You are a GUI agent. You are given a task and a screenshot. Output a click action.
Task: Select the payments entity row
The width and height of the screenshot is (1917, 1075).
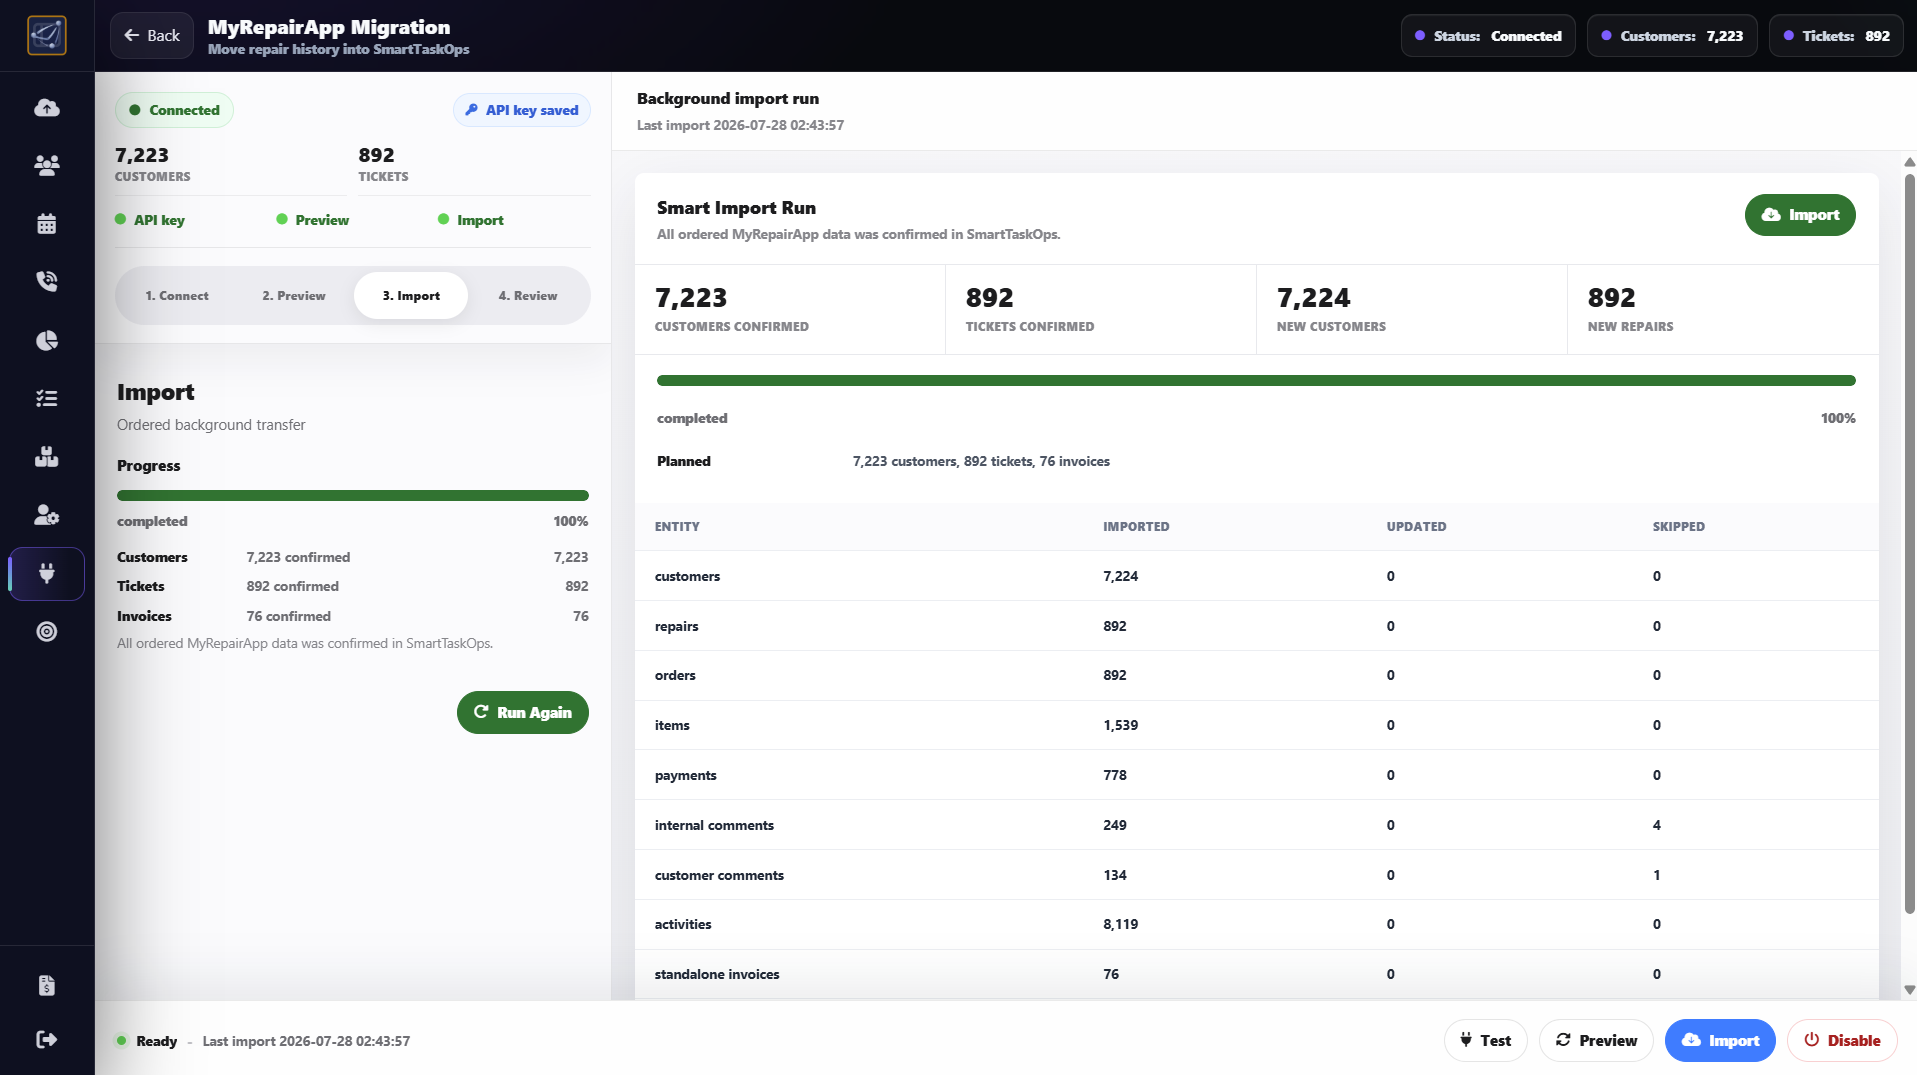point(1256,775)
